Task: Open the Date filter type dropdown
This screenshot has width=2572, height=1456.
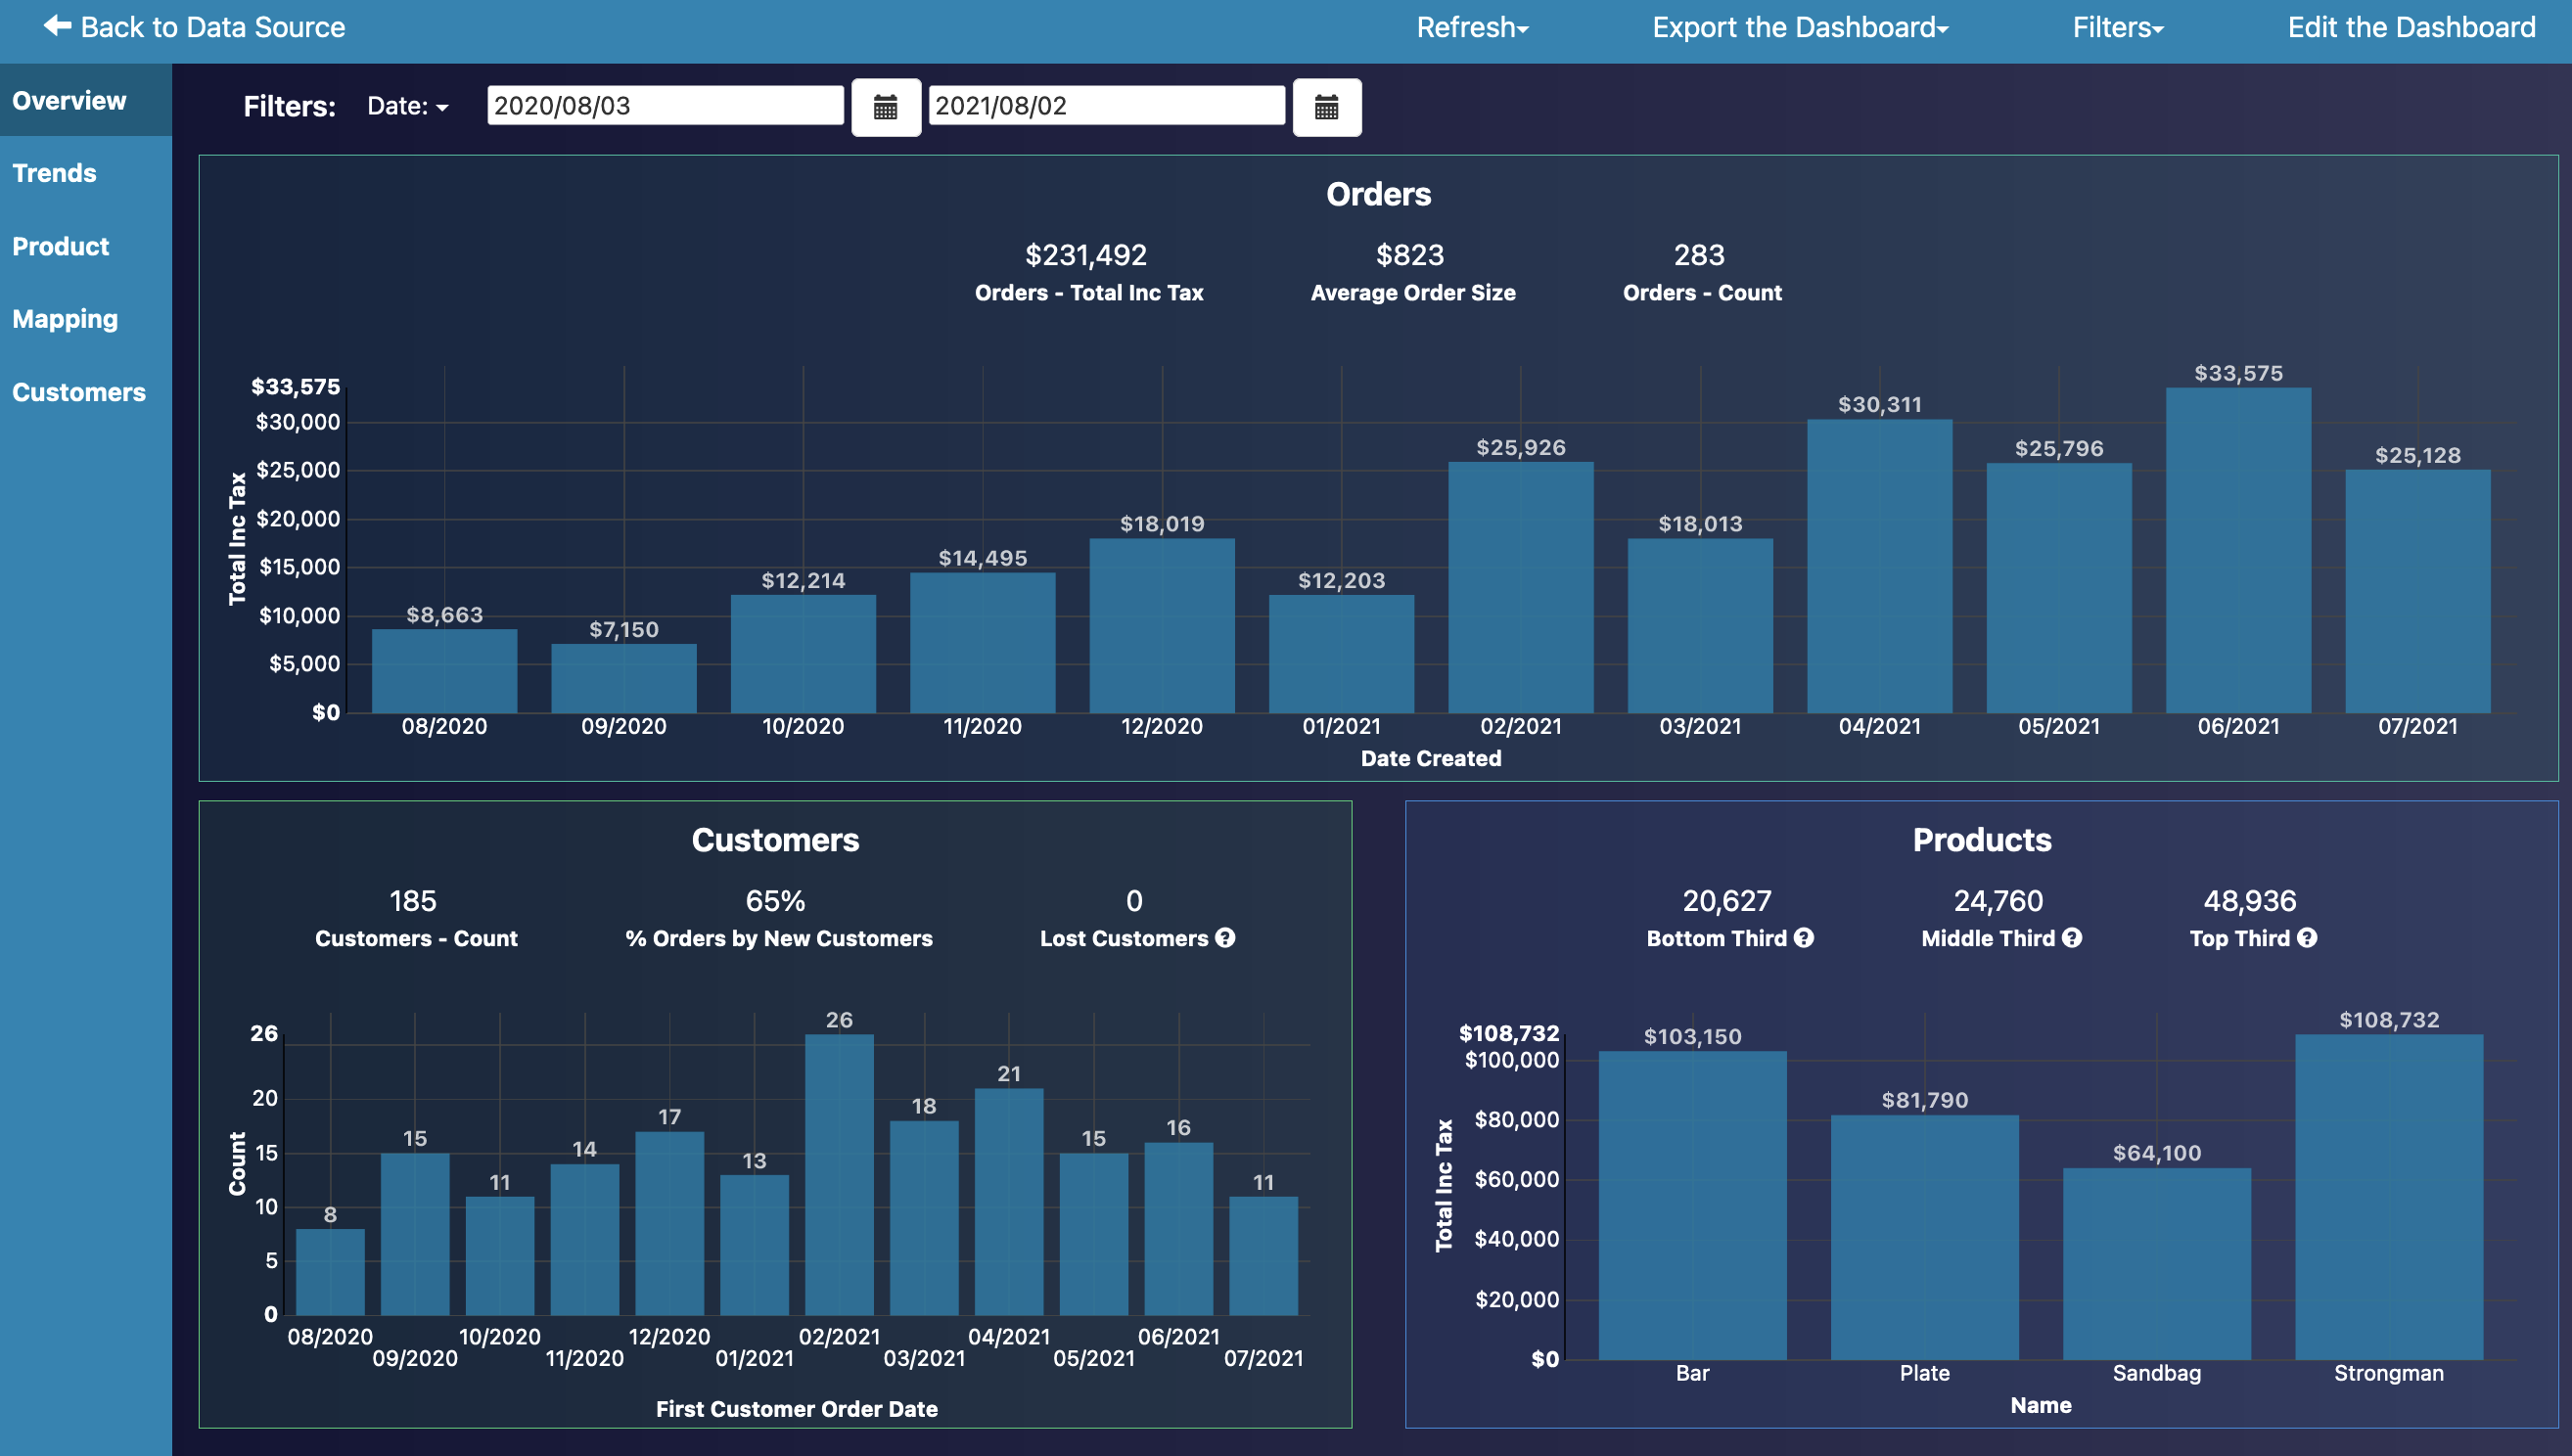Action: coord(407,106)
